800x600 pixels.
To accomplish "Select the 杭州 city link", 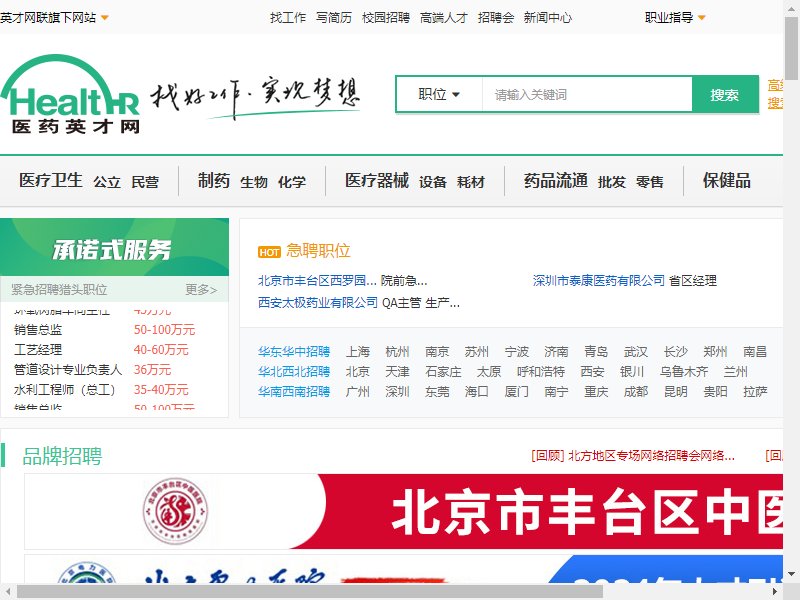I will [397, 352].
